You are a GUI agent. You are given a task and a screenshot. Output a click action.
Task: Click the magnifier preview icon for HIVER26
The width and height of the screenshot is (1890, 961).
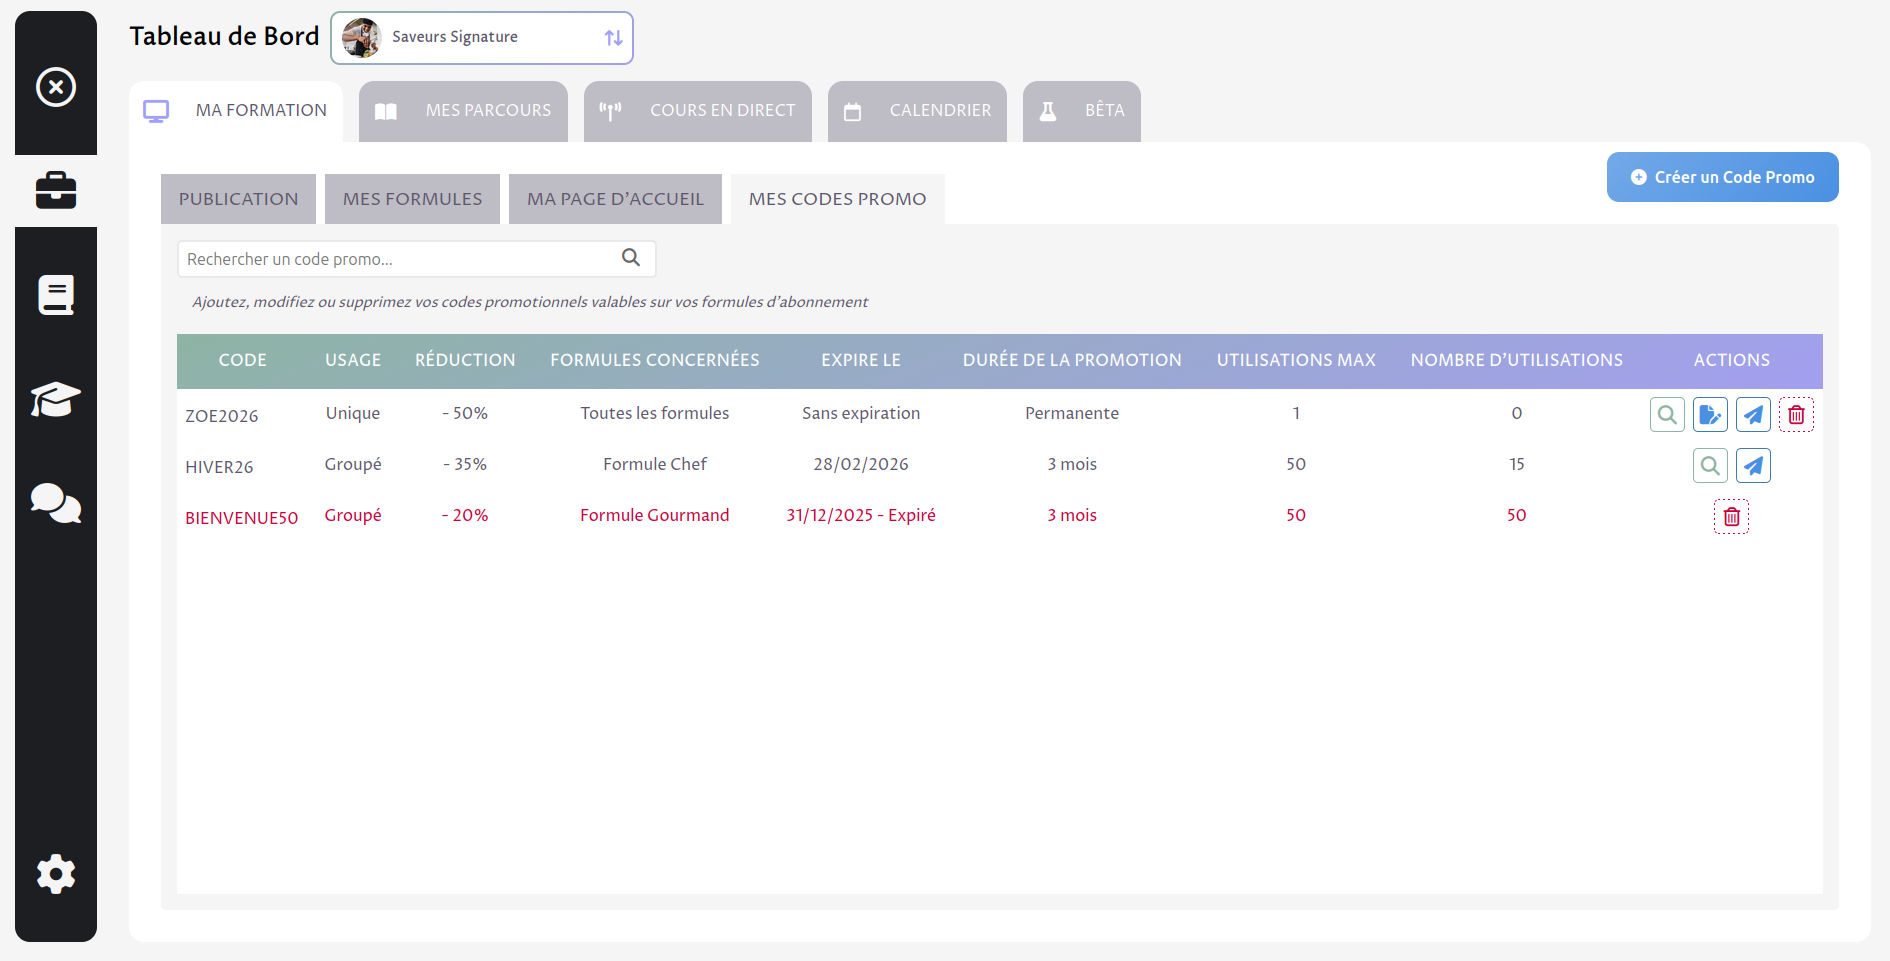1710,465
